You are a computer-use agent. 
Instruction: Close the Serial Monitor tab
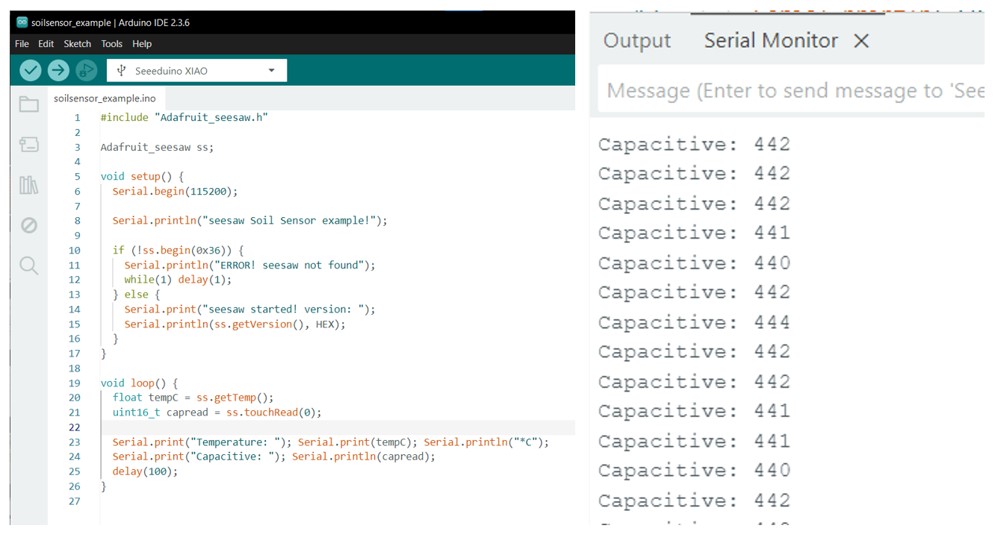pyautogui.click(x=861, y=41)
